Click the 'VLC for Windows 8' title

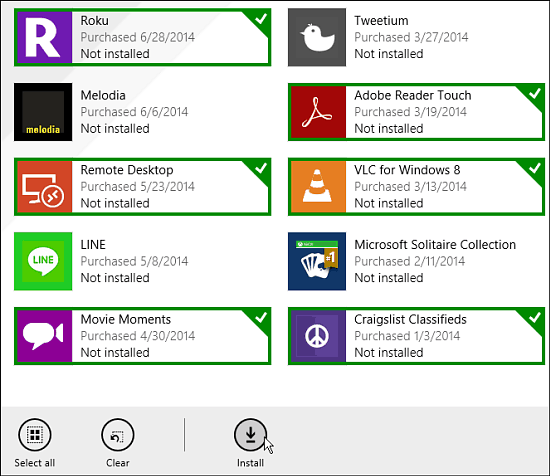[x=407, y=170]
